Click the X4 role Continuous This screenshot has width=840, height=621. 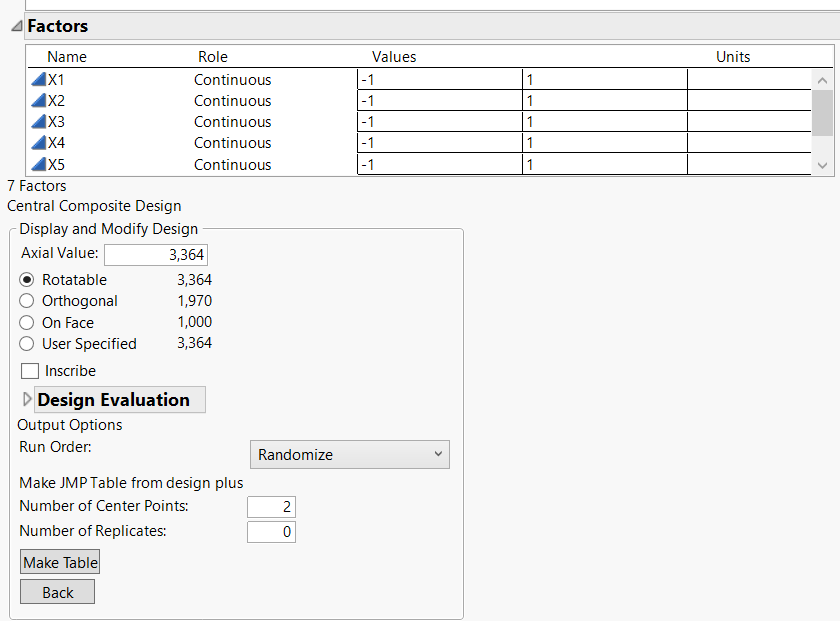[232, 143]
